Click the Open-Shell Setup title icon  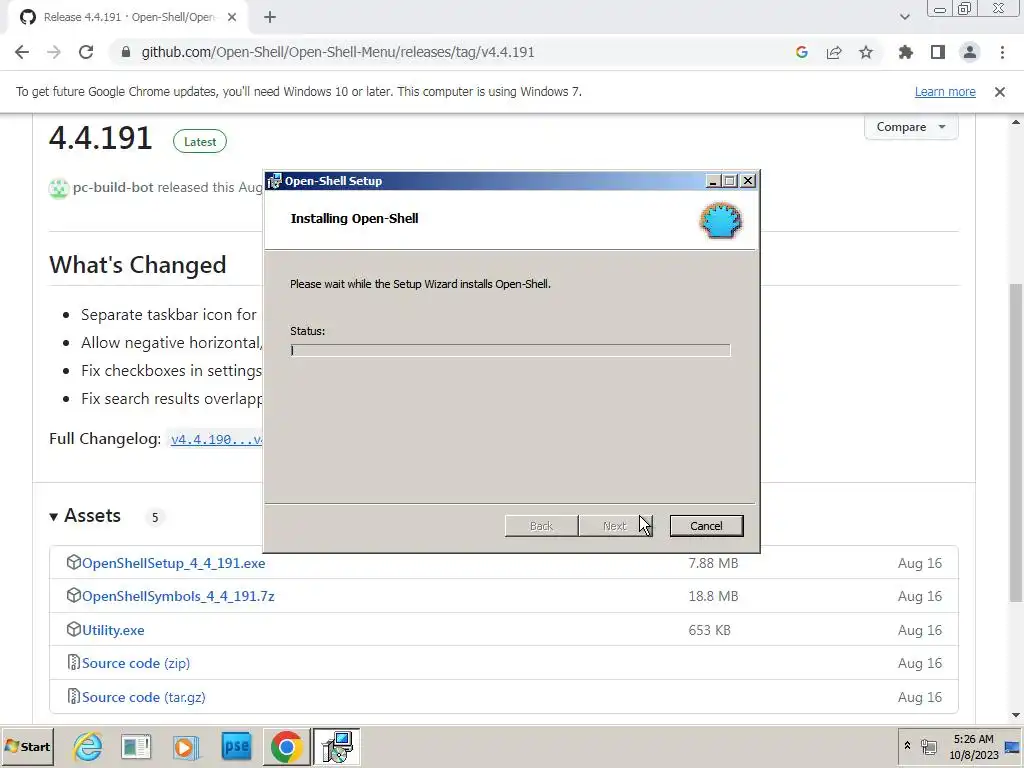pos(274,181)
